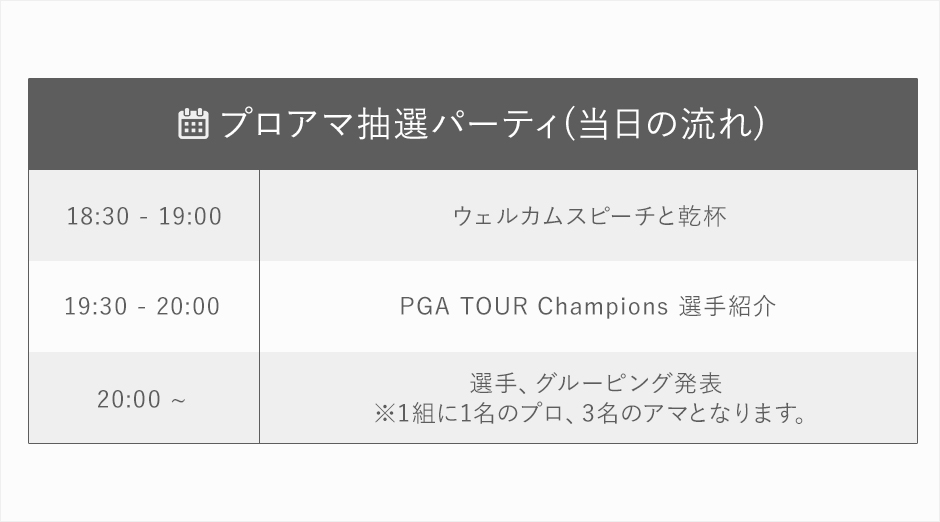
Task: Click the word Champions
Action: click(602, 307)
